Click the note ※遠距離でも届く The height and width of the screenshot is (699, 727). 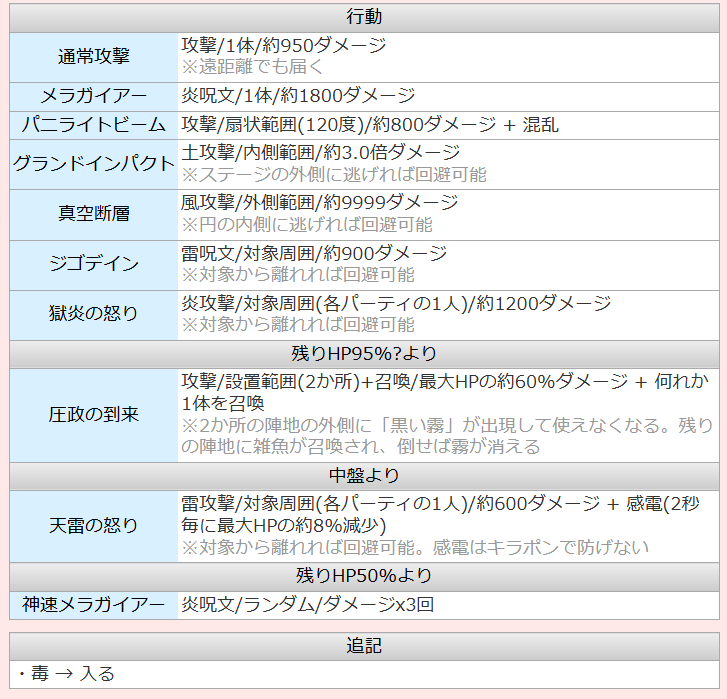[252, 67]
